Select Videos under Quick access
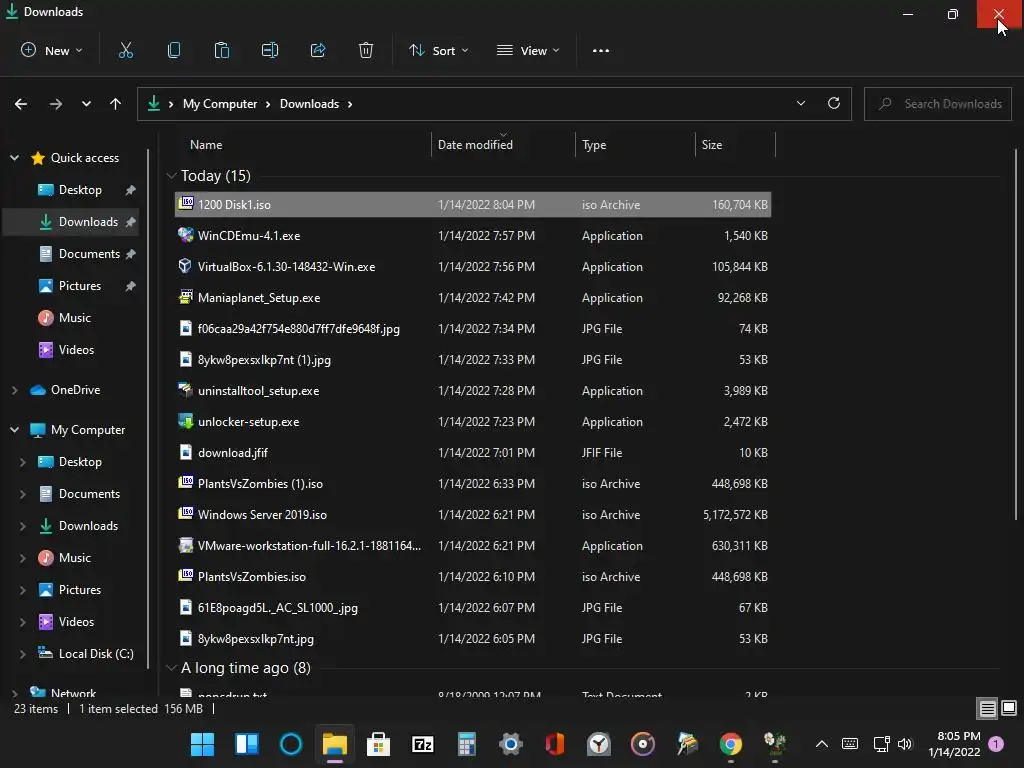Screen dimensions: 1024x768 (76, 350)
